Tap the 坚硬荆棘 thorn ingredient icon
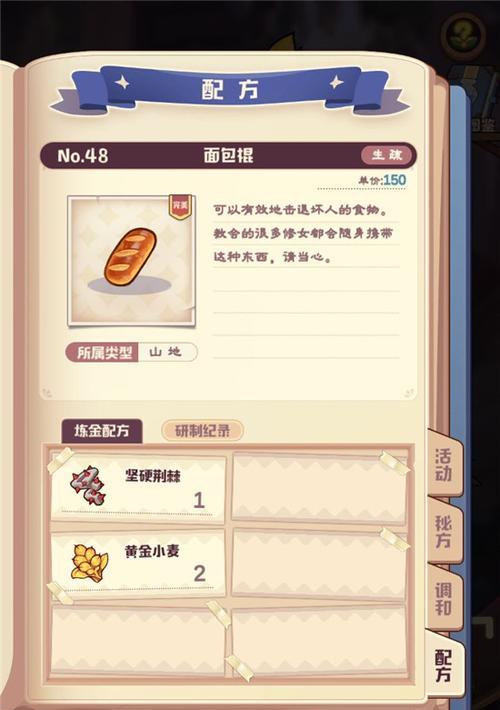 (89, 485)
